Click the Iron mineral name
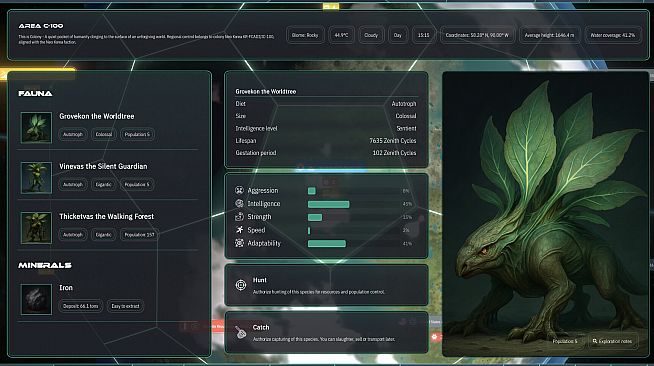Screen dimensions: 654x366 [x=66, y=288]
